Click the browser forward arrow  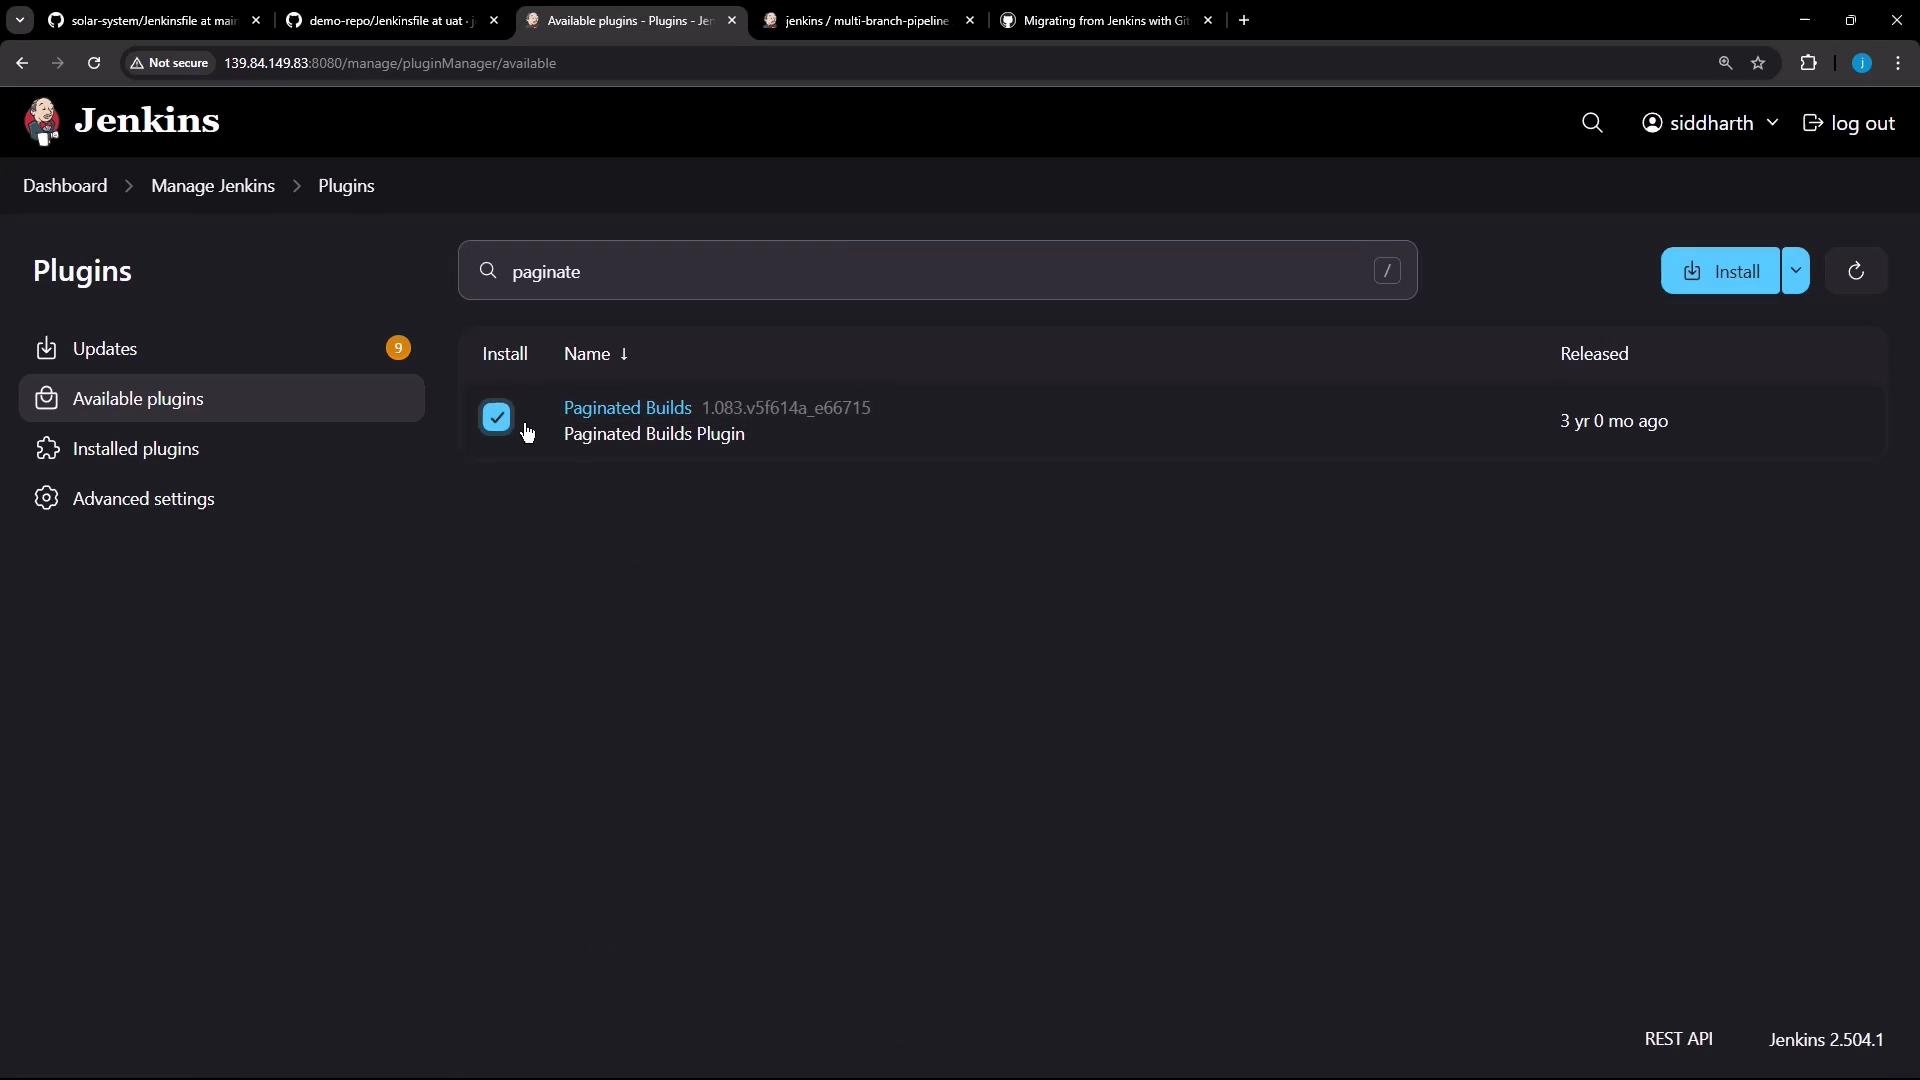click(x=58, y=63)
